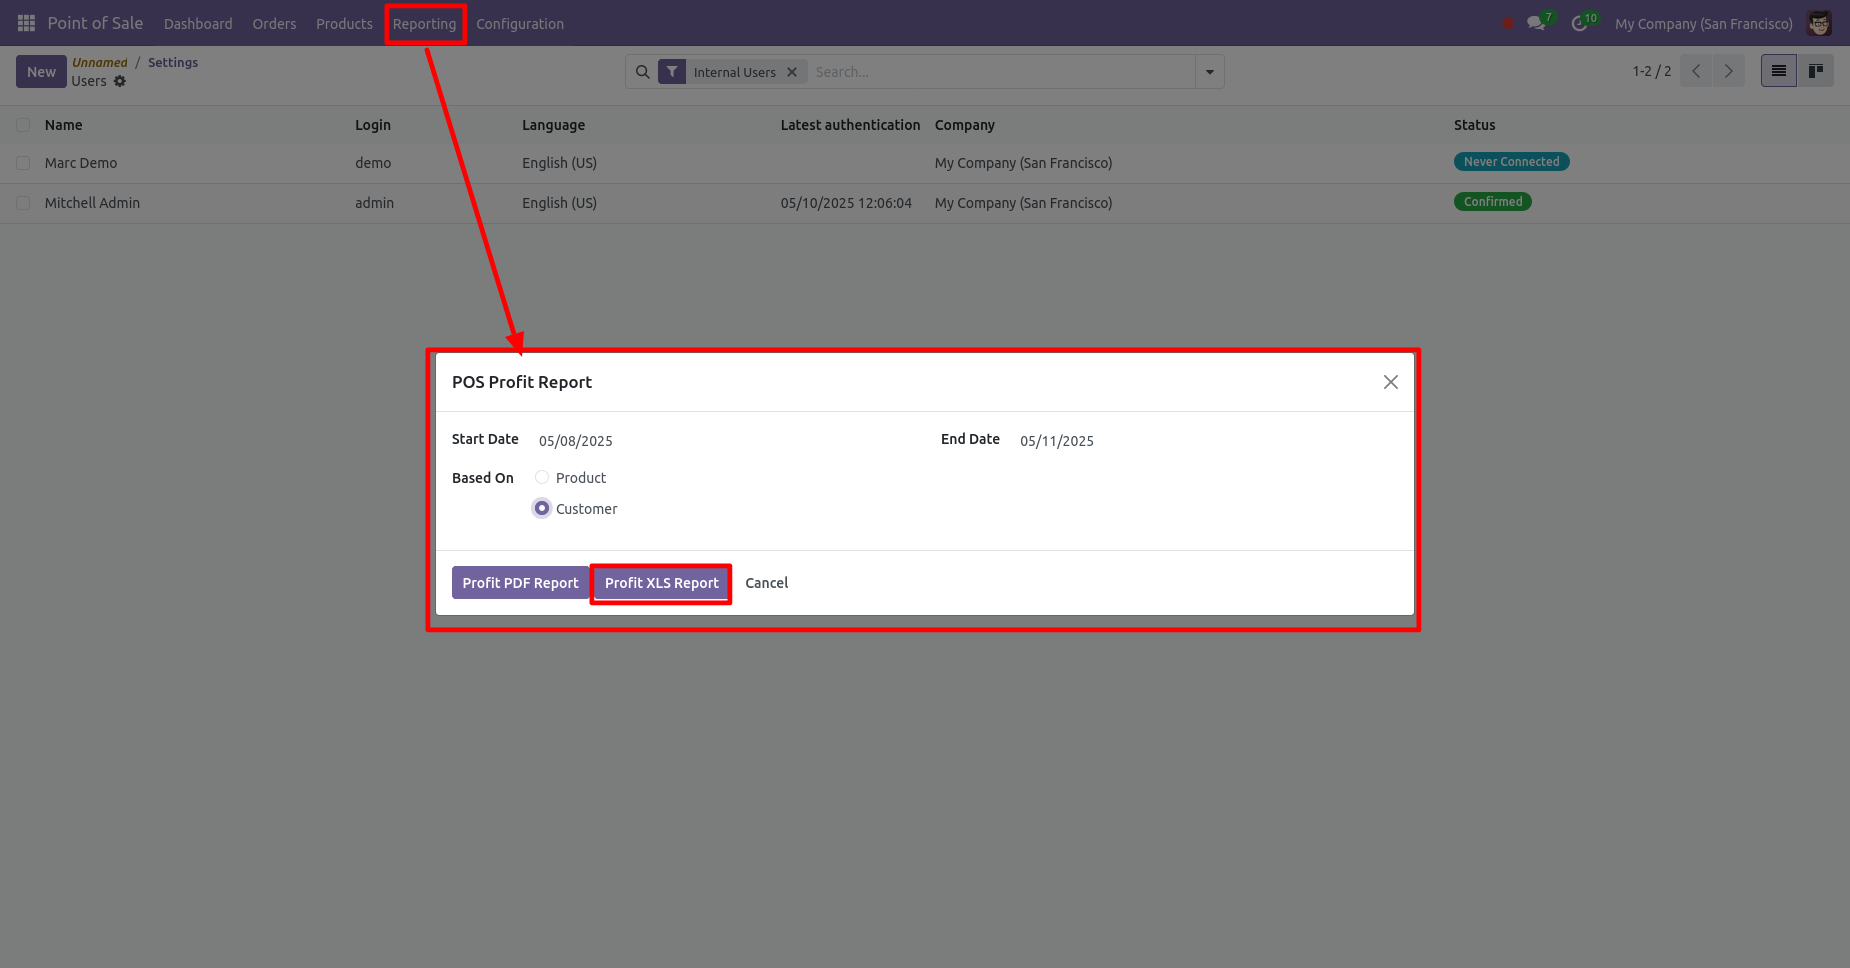1850x968 pixels.
Task: Tick the Mitchell Admin row checkbox
Action: pyautogui.click(x=23, y=203)
